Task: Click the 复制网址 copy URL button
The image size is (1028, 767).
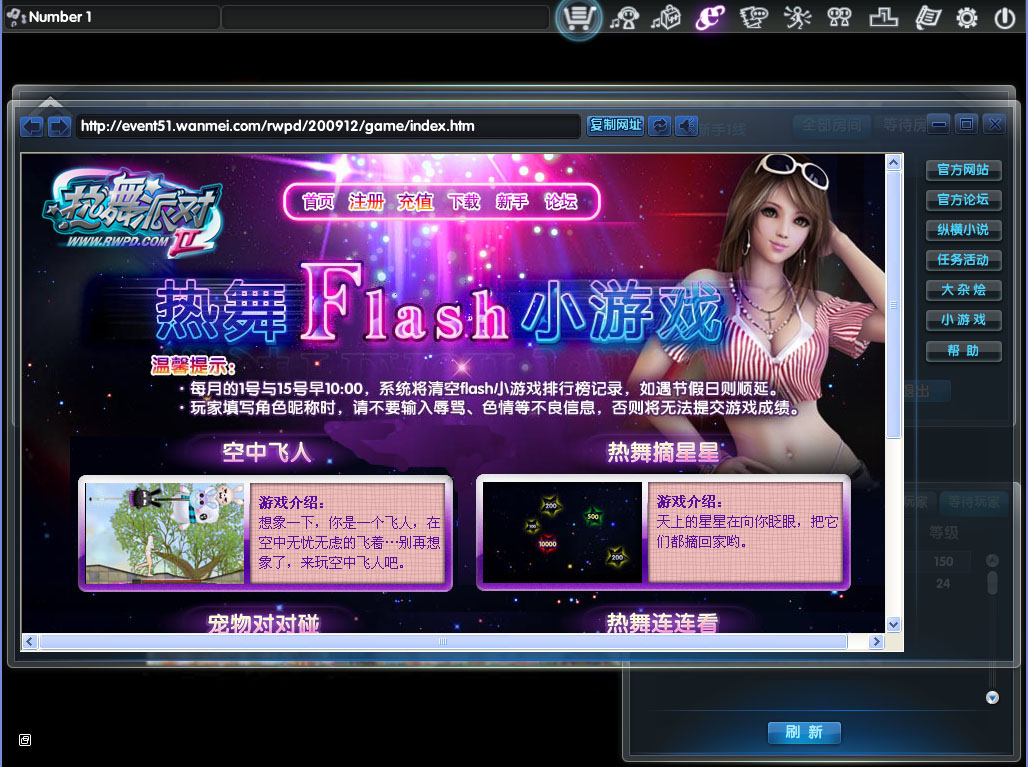Action: click(x=616, y=125)
